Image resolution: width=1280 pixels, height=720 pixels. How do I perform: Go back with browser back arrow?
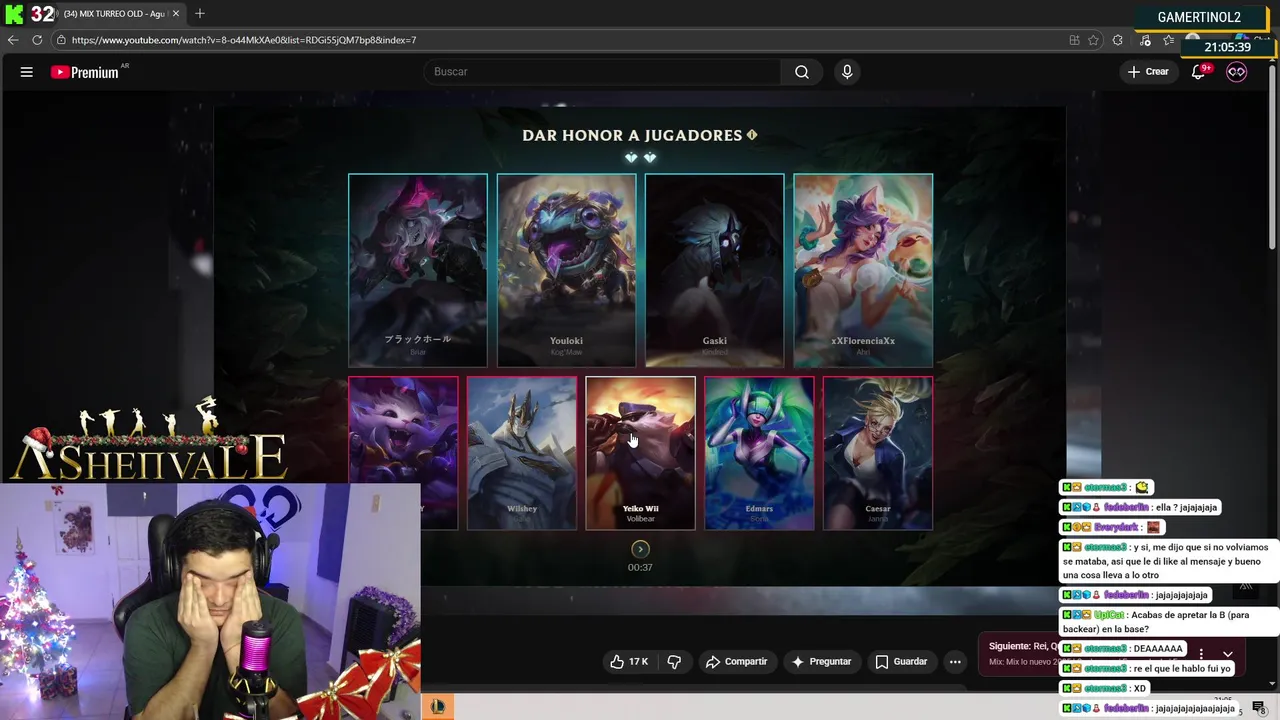click(x=13, y=40)
